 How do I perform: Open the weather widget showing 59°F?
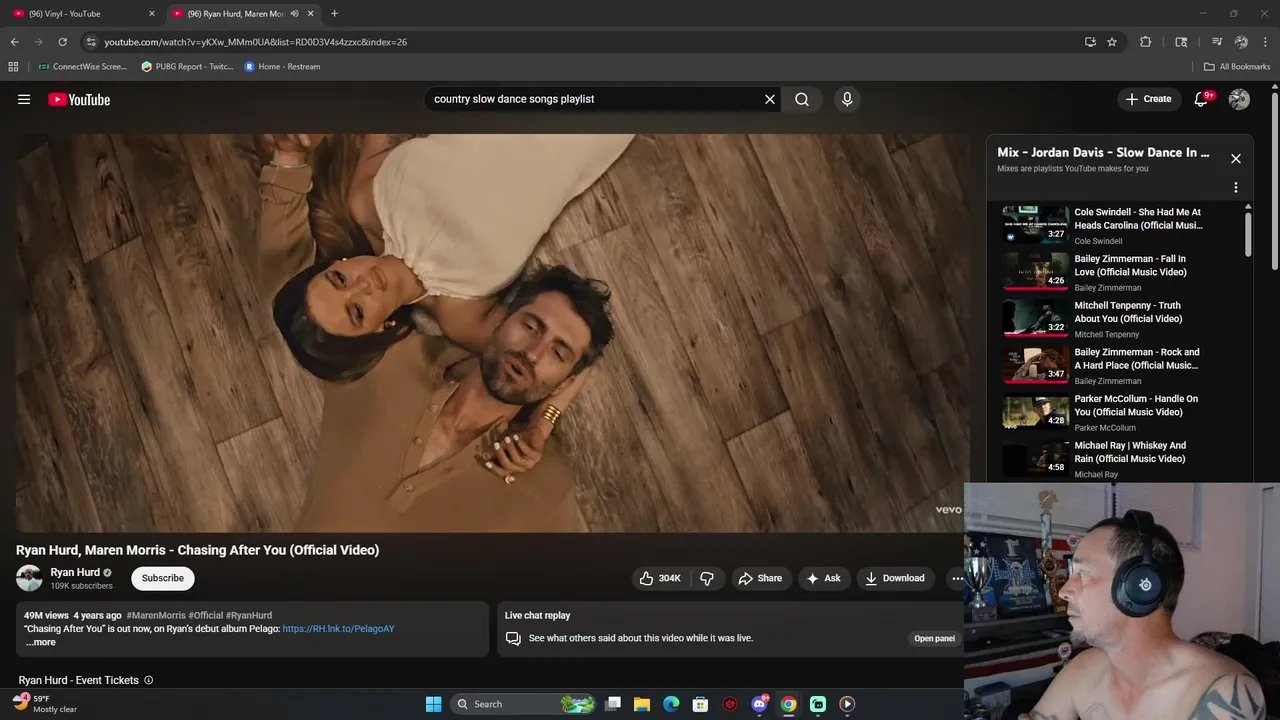[x=44, y=704]
